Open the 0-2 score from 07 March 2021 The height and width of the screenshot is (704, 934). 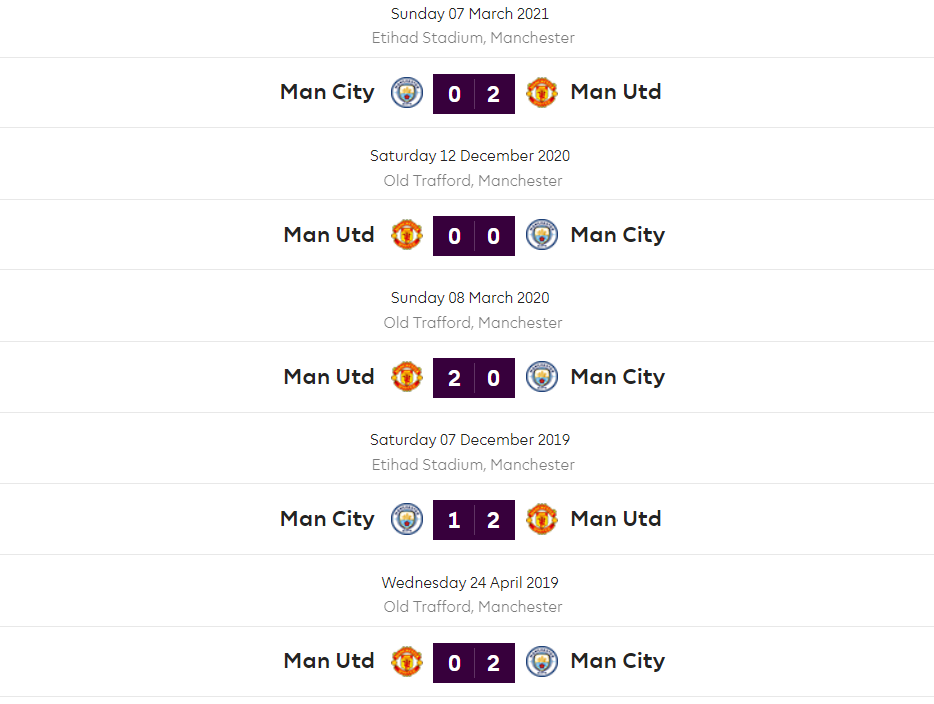point(474,94)
